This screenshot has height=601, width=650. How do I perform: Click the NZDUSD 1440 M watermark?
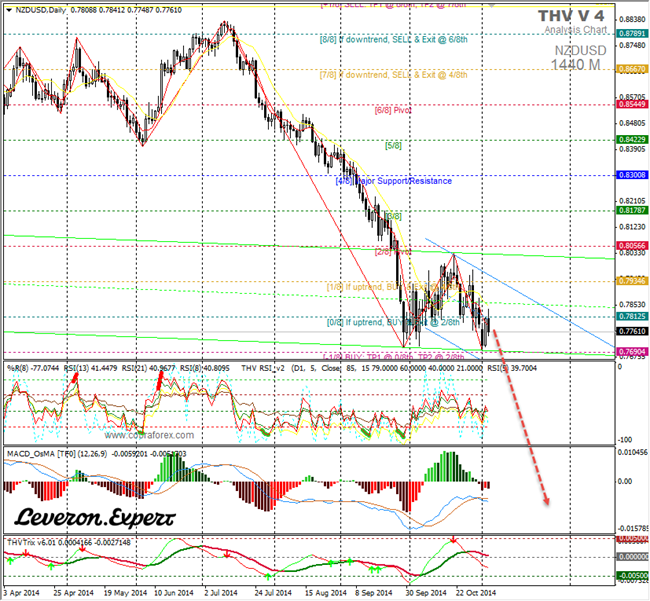pyautogui.click(x=574, y=56)
